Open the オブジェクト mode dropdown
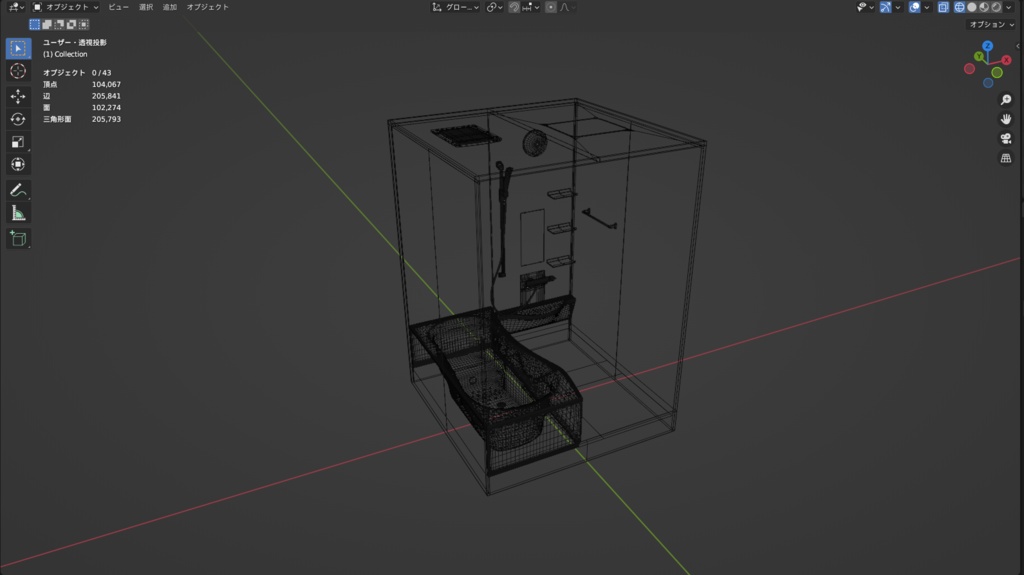This screenshot has height=575, width=1024. [65, 7]
